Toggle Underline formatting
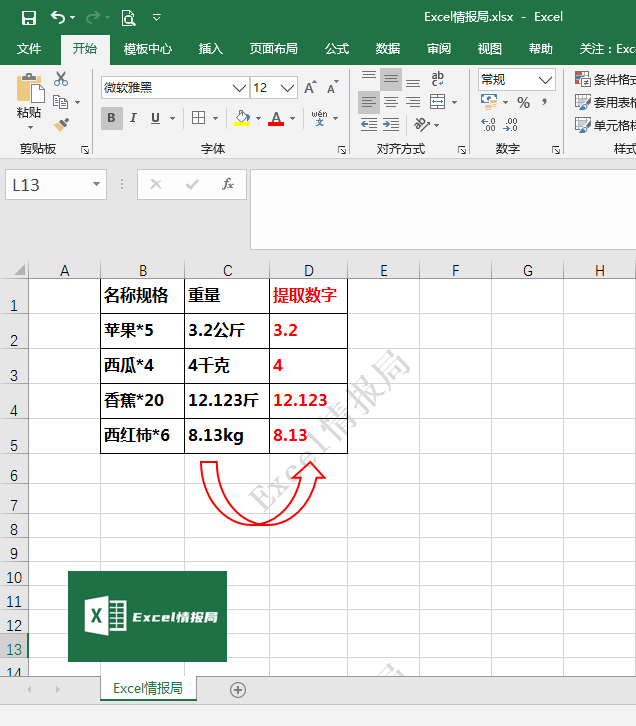The height and width of the screenshot is (726, 636). coord(155,118)
